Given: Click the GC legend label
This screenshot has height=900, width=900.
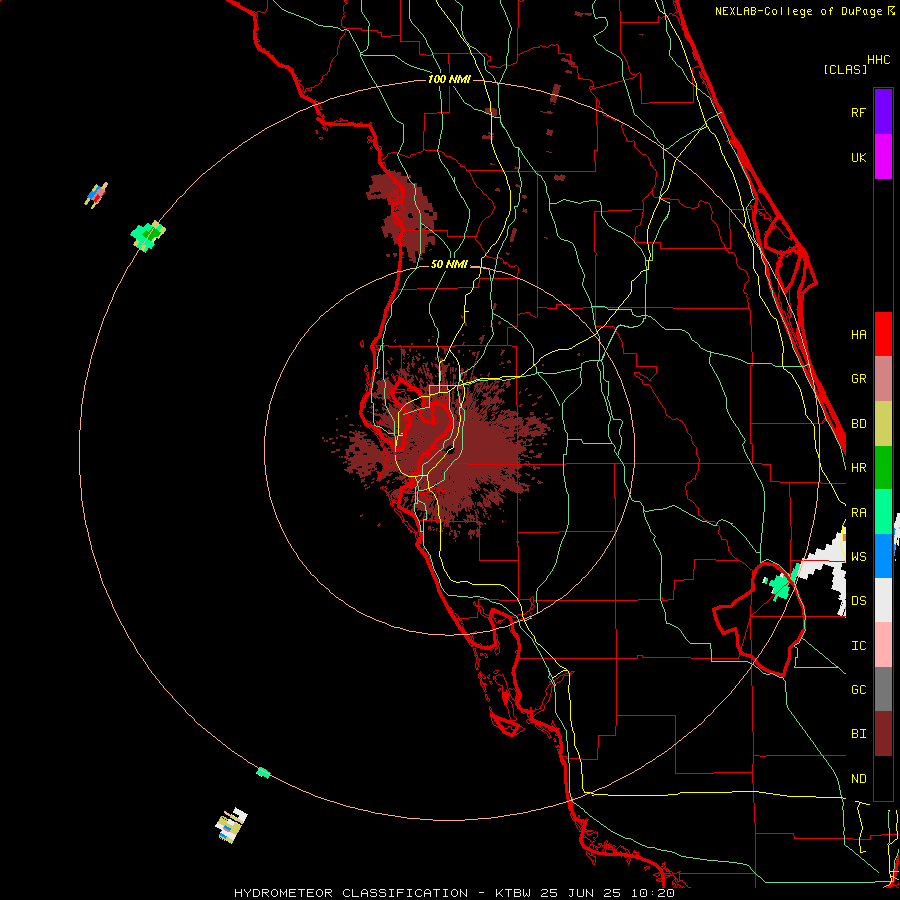Looking at the screenshot, I should tap(858, 690).
